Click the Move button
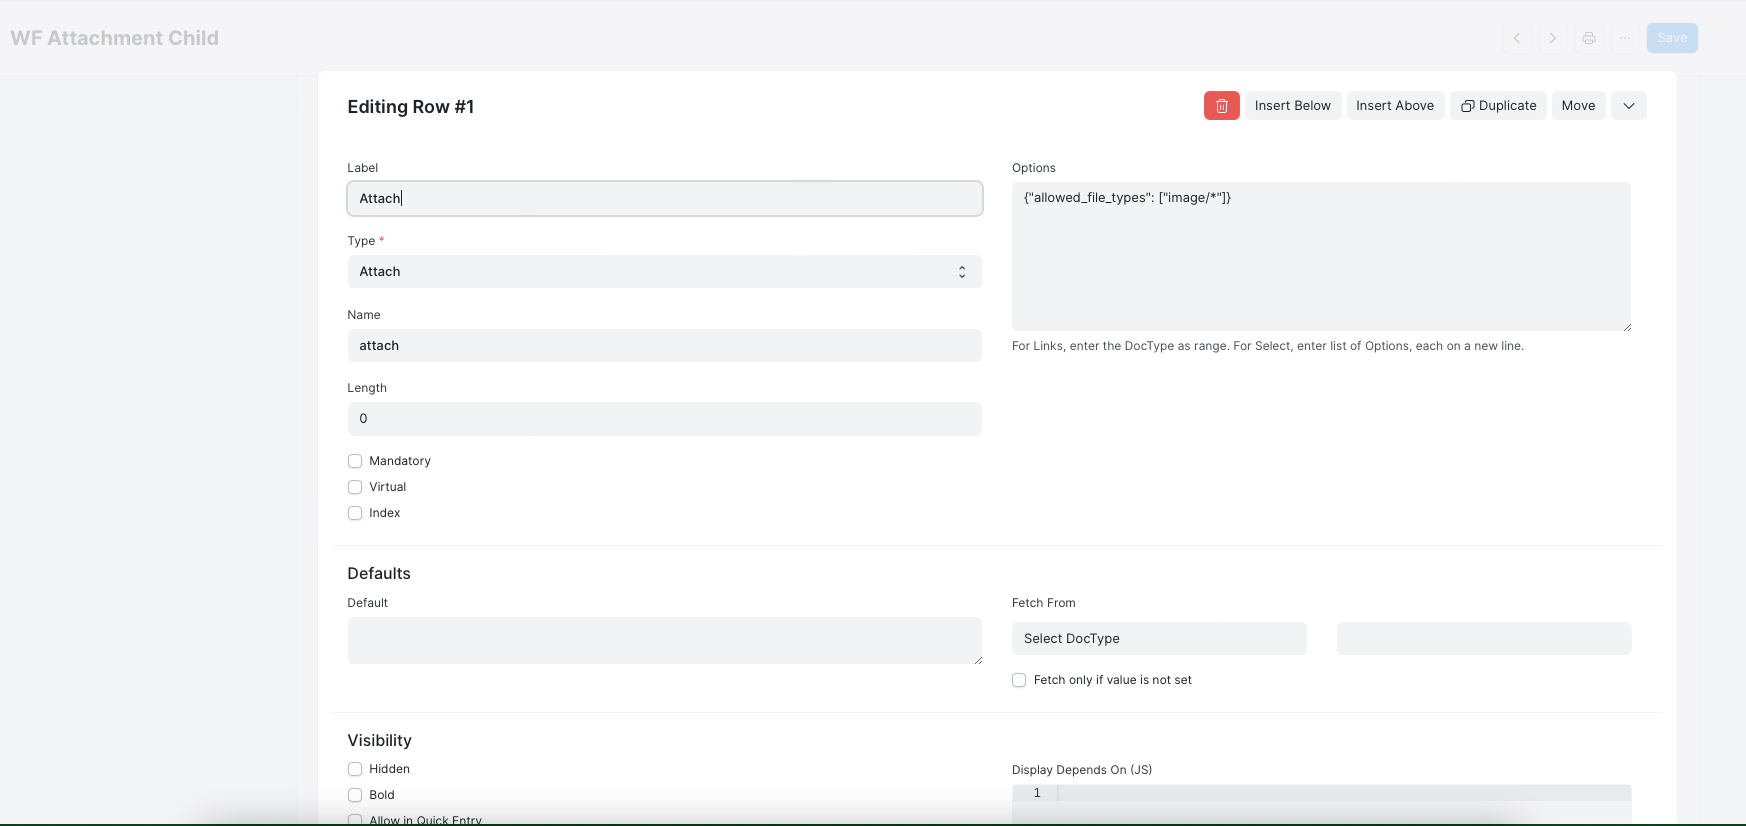The image size is (1746, 826). point(1578,106)
